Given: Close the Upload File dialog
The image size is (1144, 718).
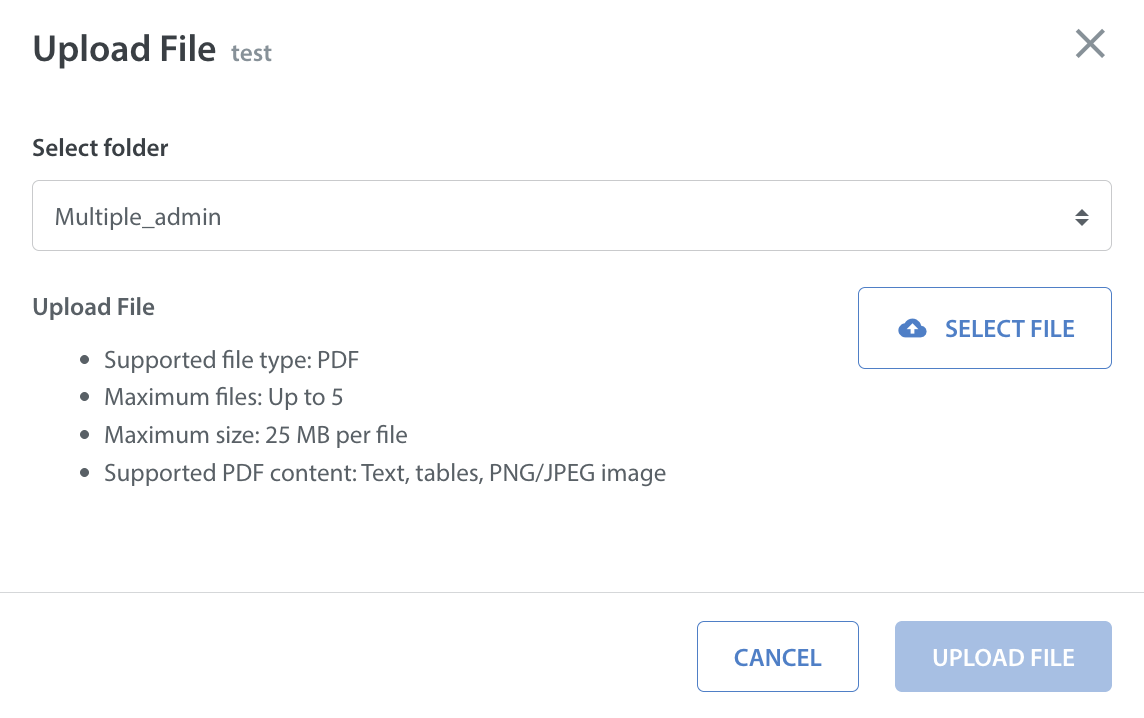Looking at the screenshot, I should coord(1089,44).
